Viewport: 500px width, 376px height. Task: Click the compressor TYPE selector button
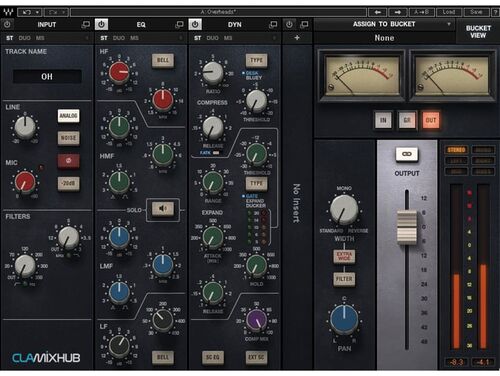point(256,60)
